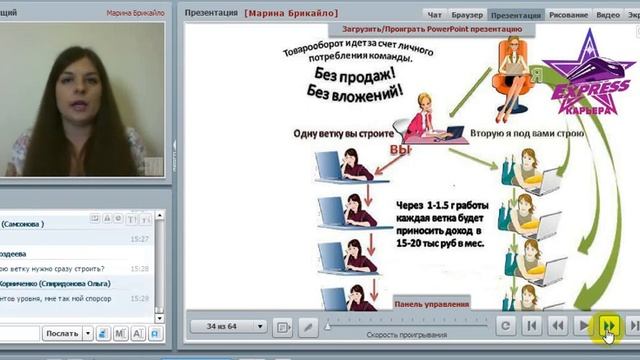The width and height of the screenshot is (640, 360).
Task: Go back one slide with rewind button
Action: click(558, 325)
